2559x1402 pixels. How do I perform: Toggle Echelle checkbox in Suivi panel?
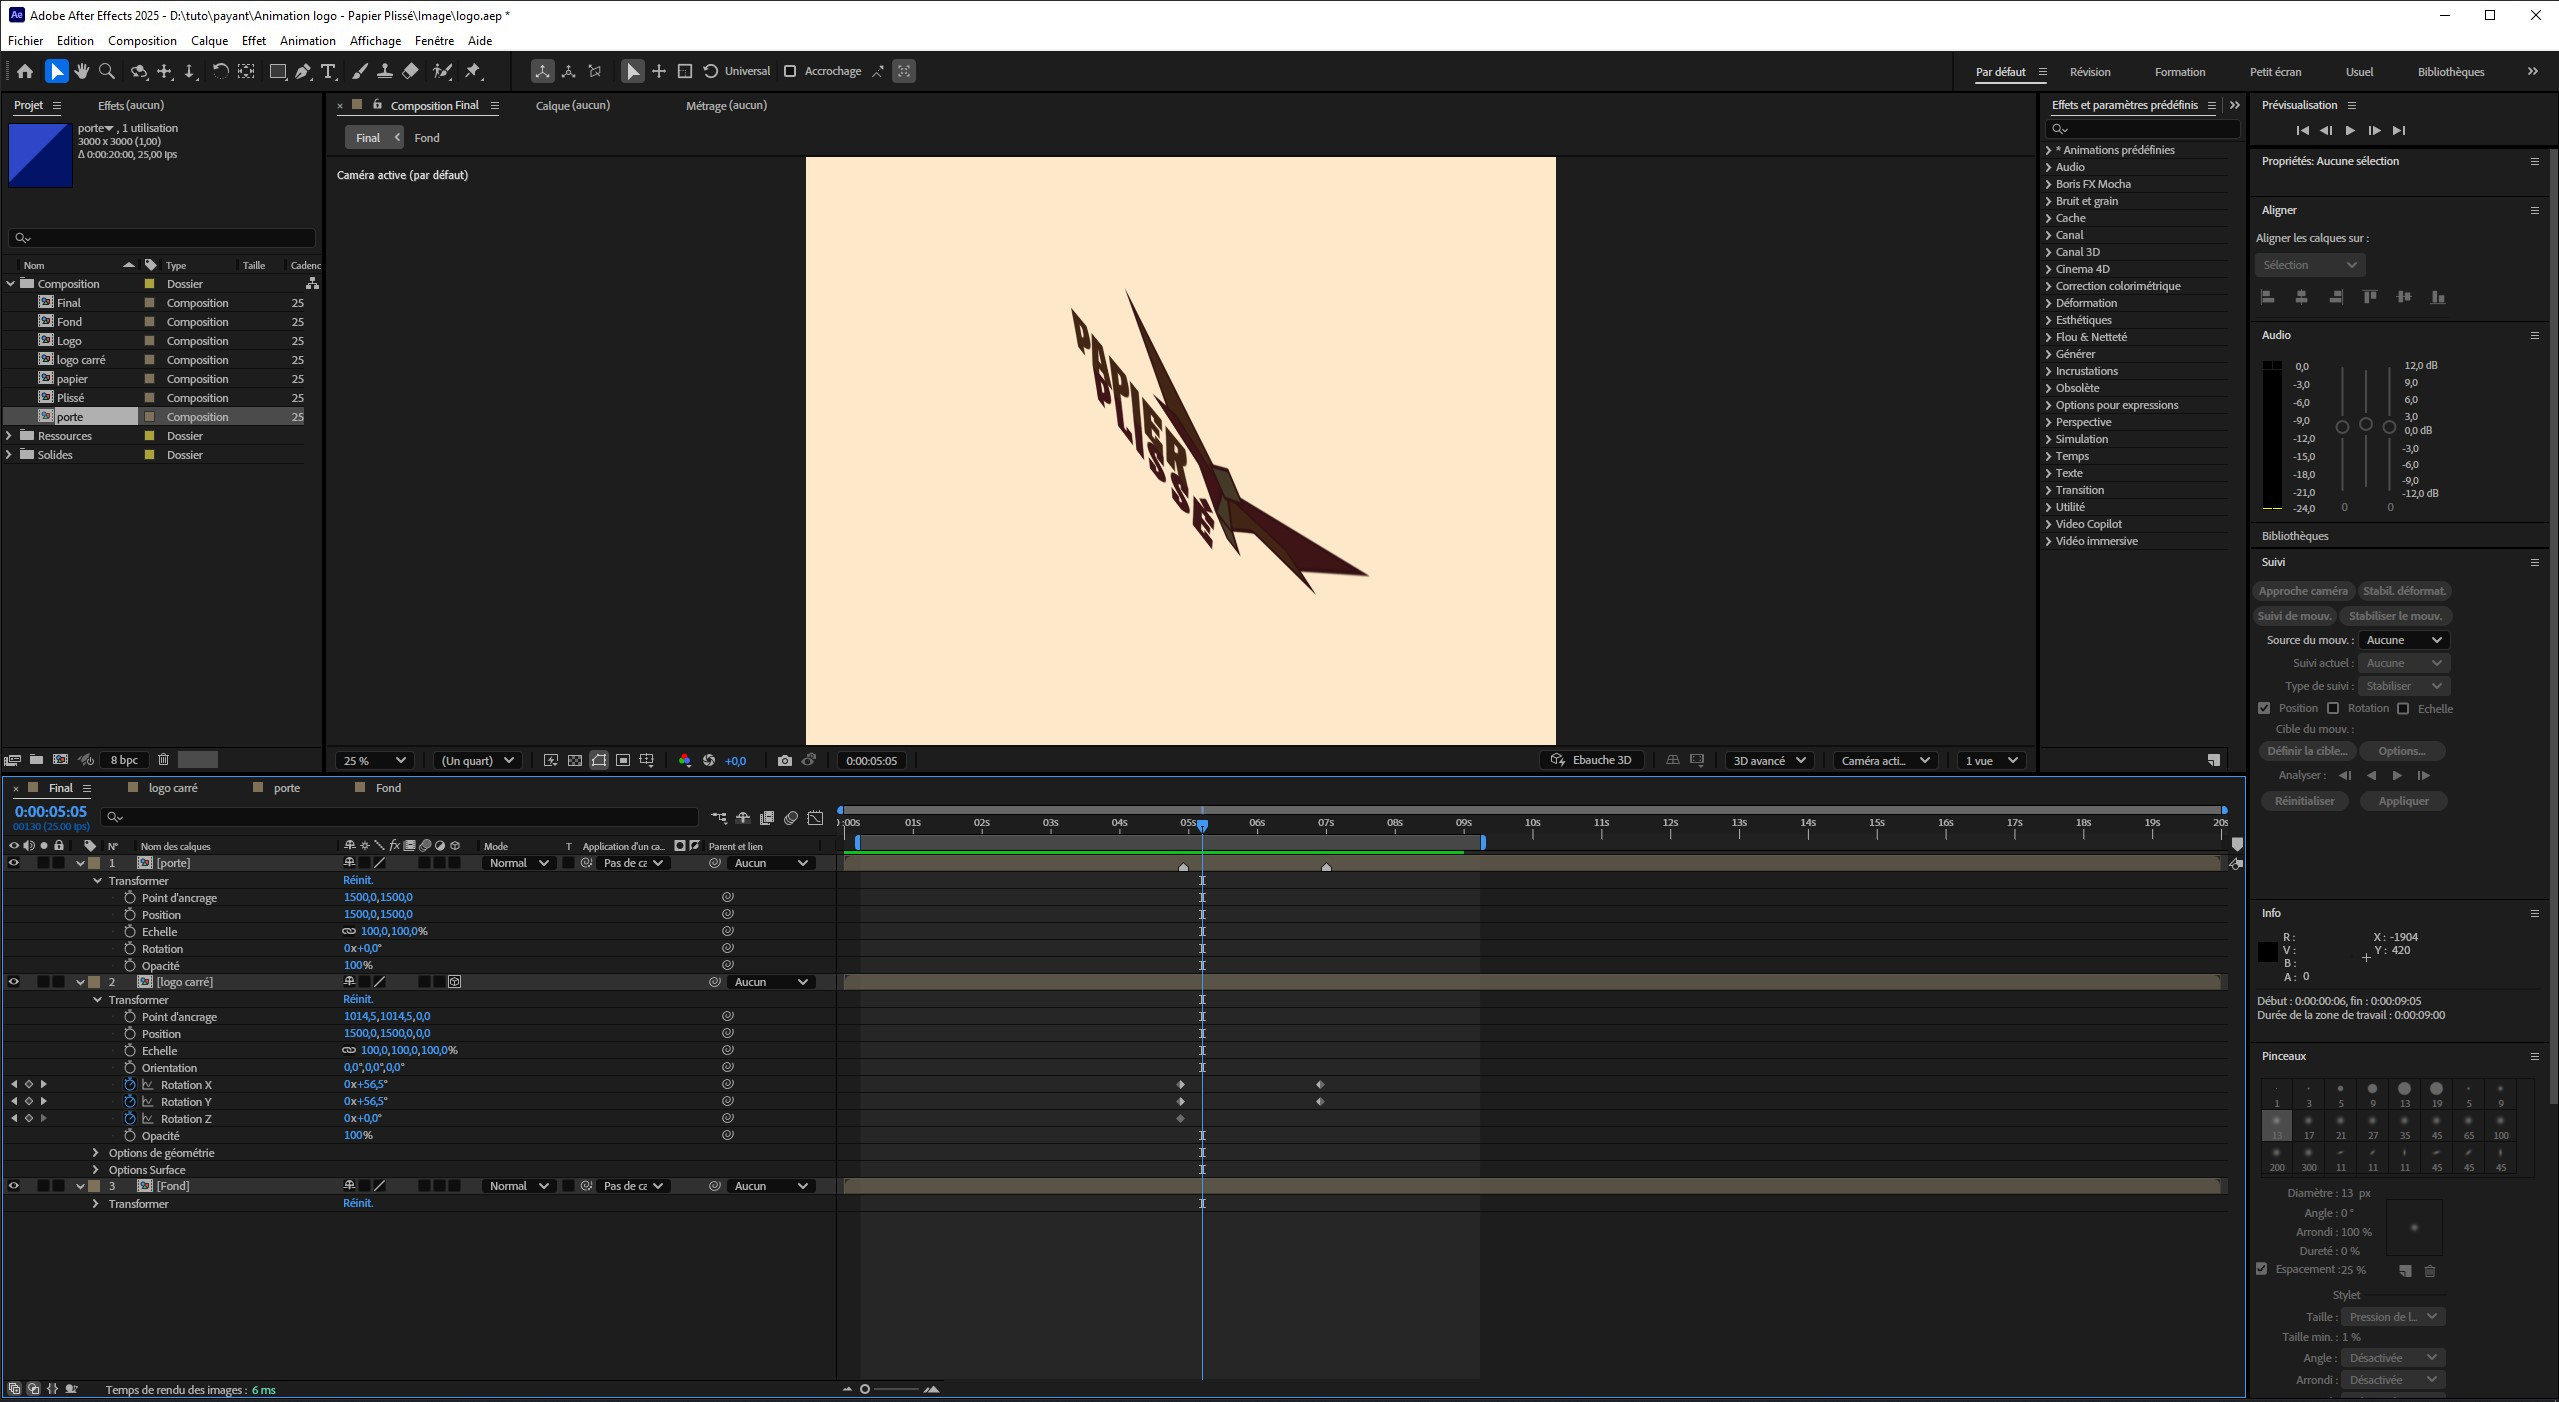[2403, 708]
